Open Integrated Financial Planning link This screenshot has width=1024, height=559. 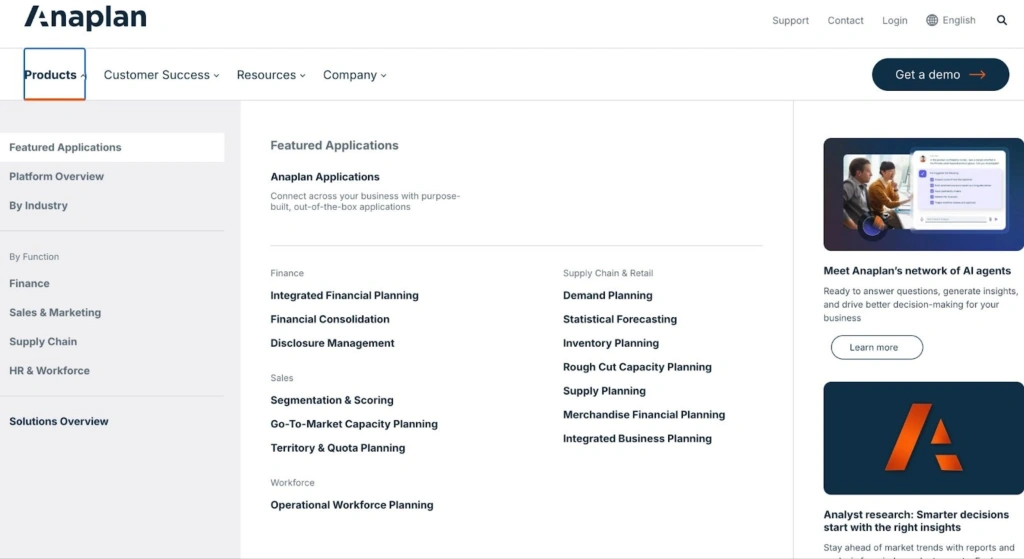tap(344, 295)
